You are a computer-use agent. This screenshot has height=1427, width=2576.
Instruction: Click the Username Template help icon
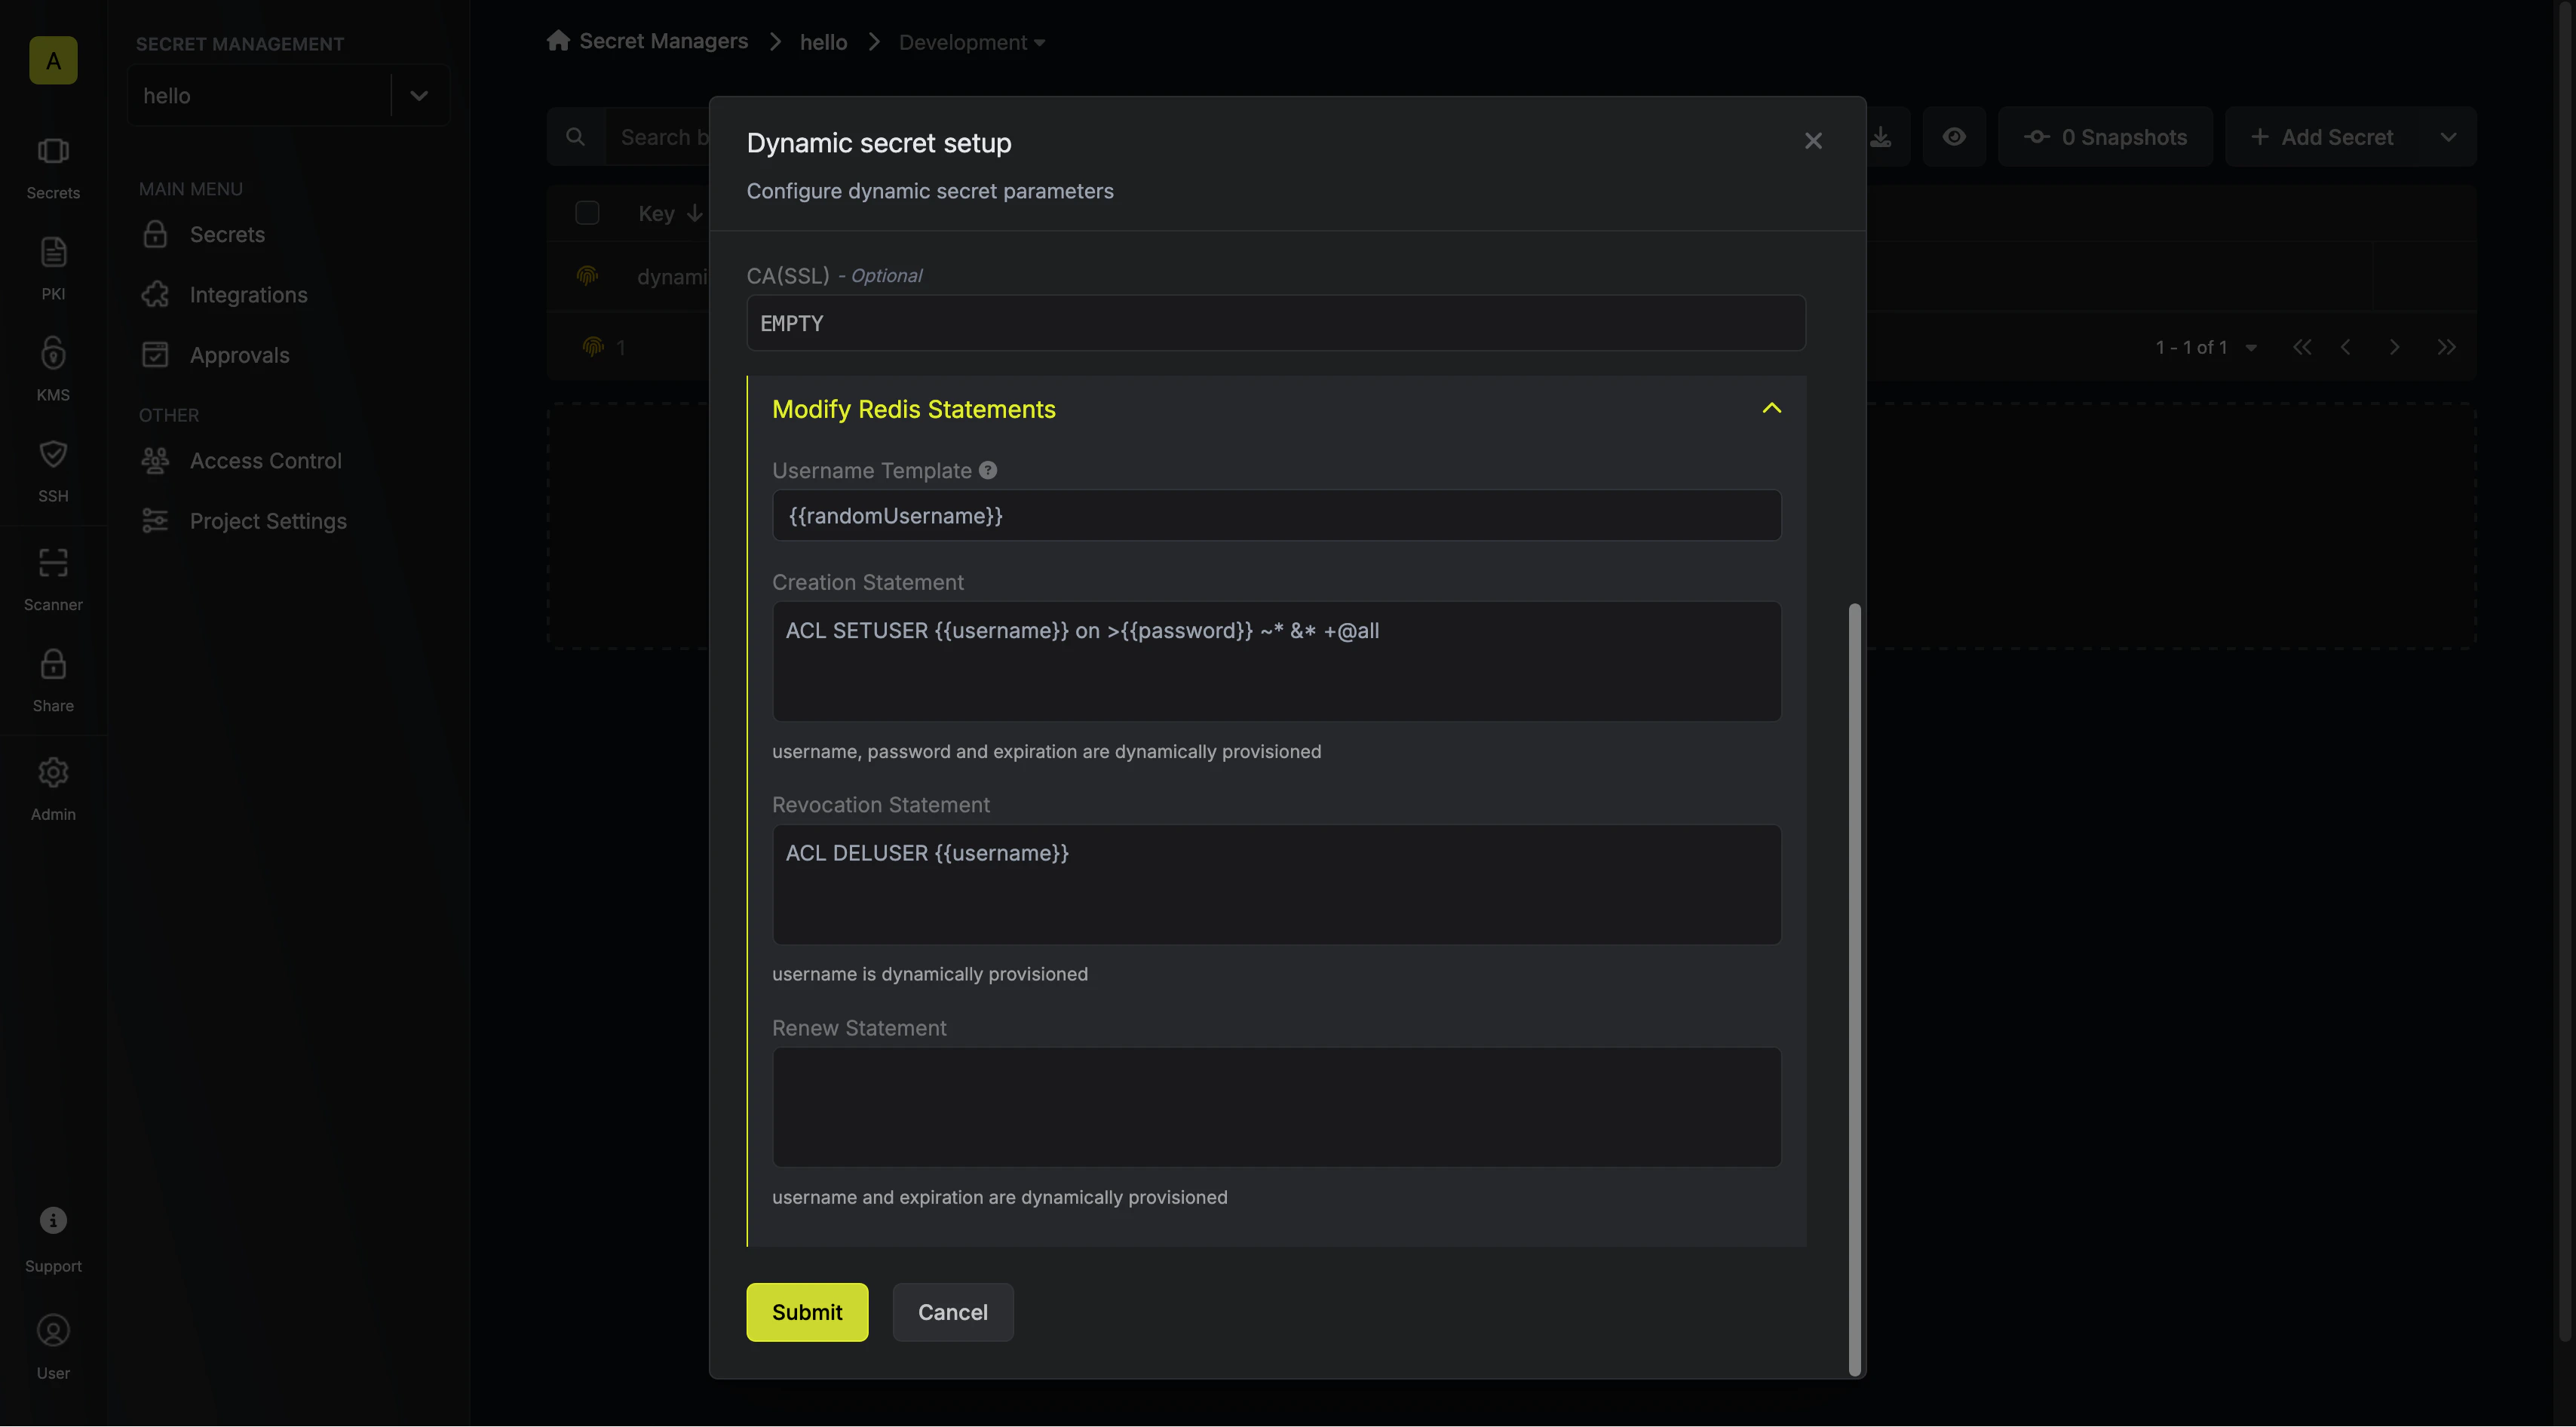coord(988,470)
